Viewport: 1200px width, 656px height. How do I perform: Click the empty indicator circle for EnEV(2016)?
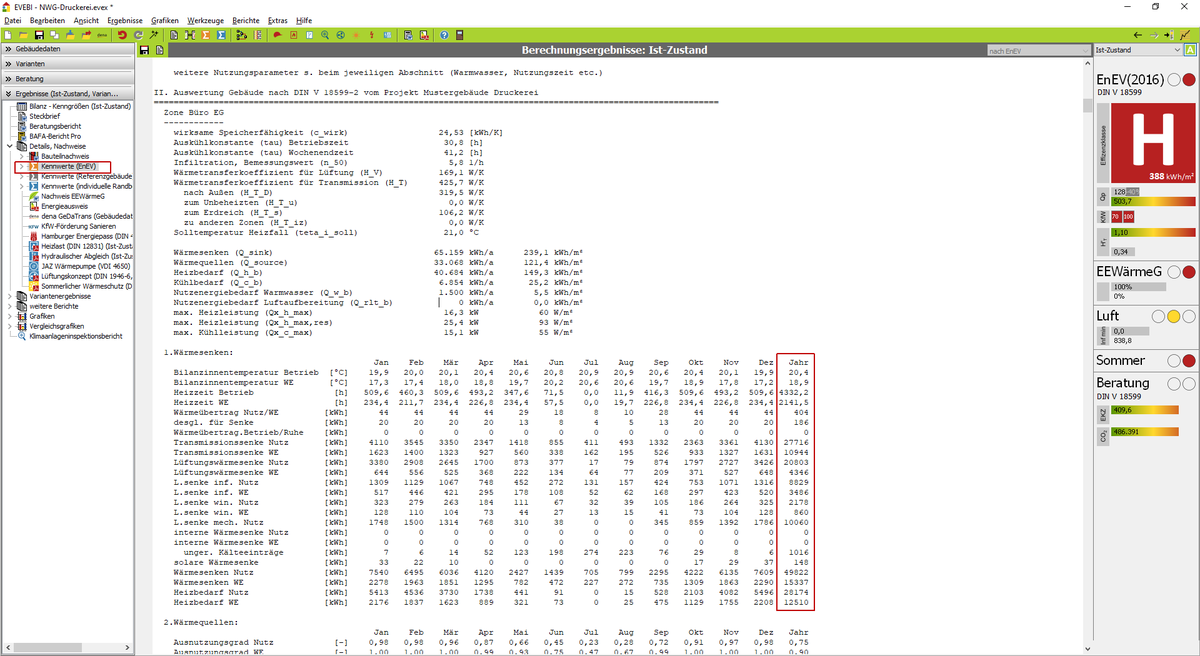(1173, 81)
